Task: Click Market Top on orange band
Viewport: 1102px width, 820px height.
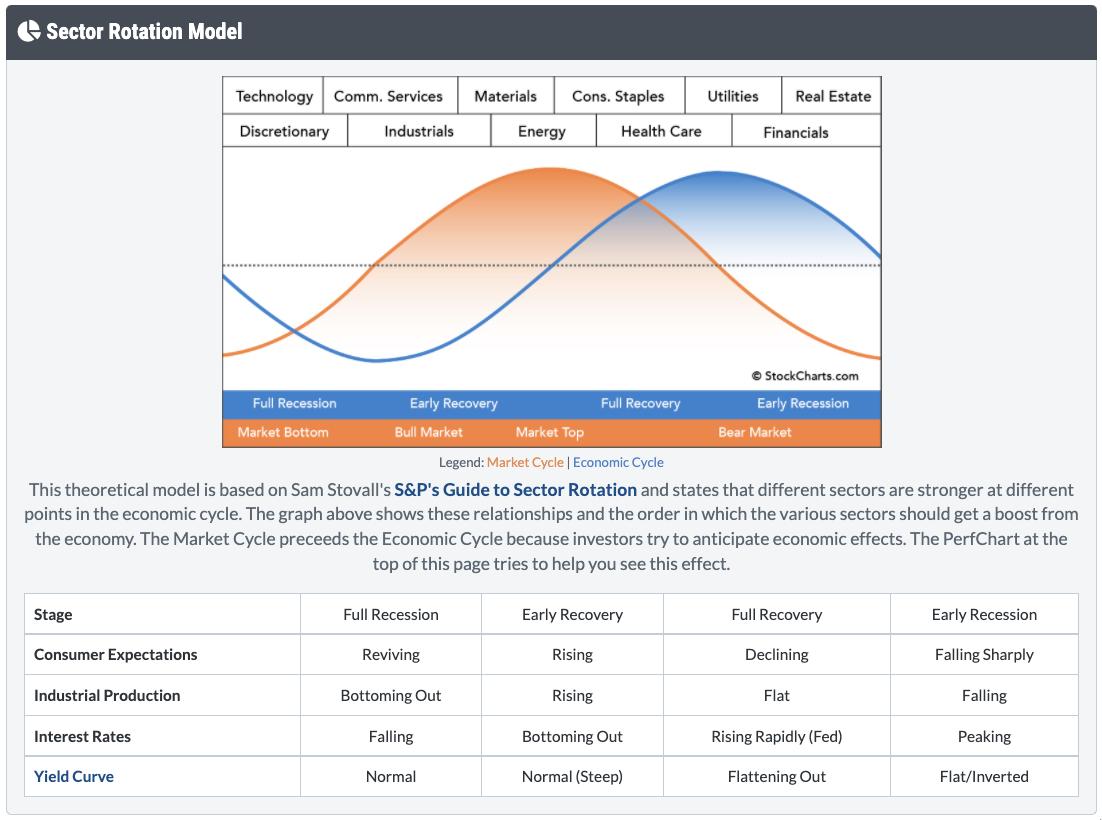Action: click(x=549, y=433)
